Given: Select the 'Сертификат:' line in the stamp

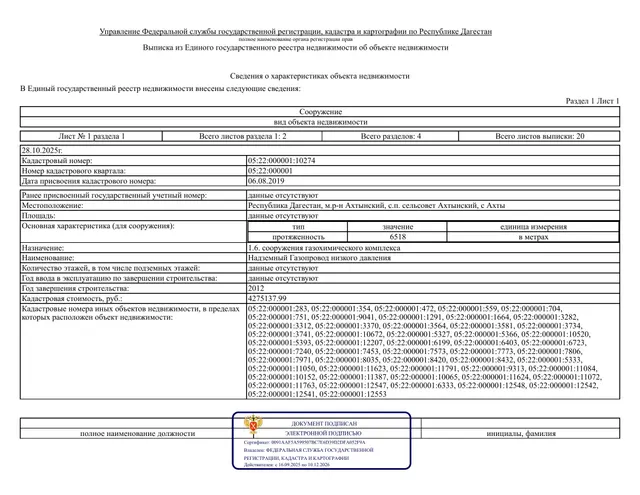Looking at the screenshot, I should pyautogui.click(x=304, y=442).
